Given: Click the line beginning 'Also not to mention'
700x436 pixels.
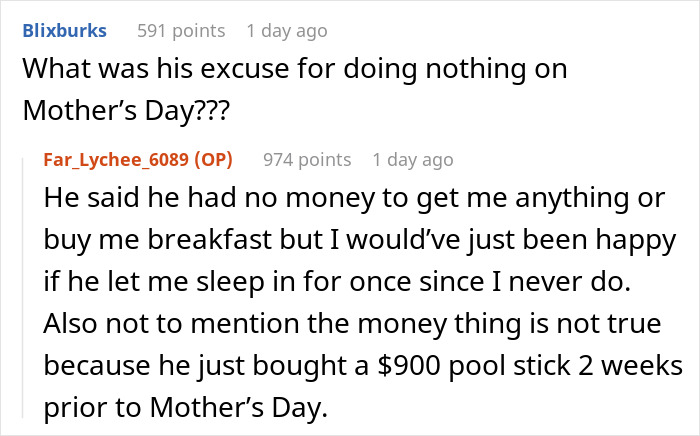Looking at the screenshot, I should (x=352, y=323).
